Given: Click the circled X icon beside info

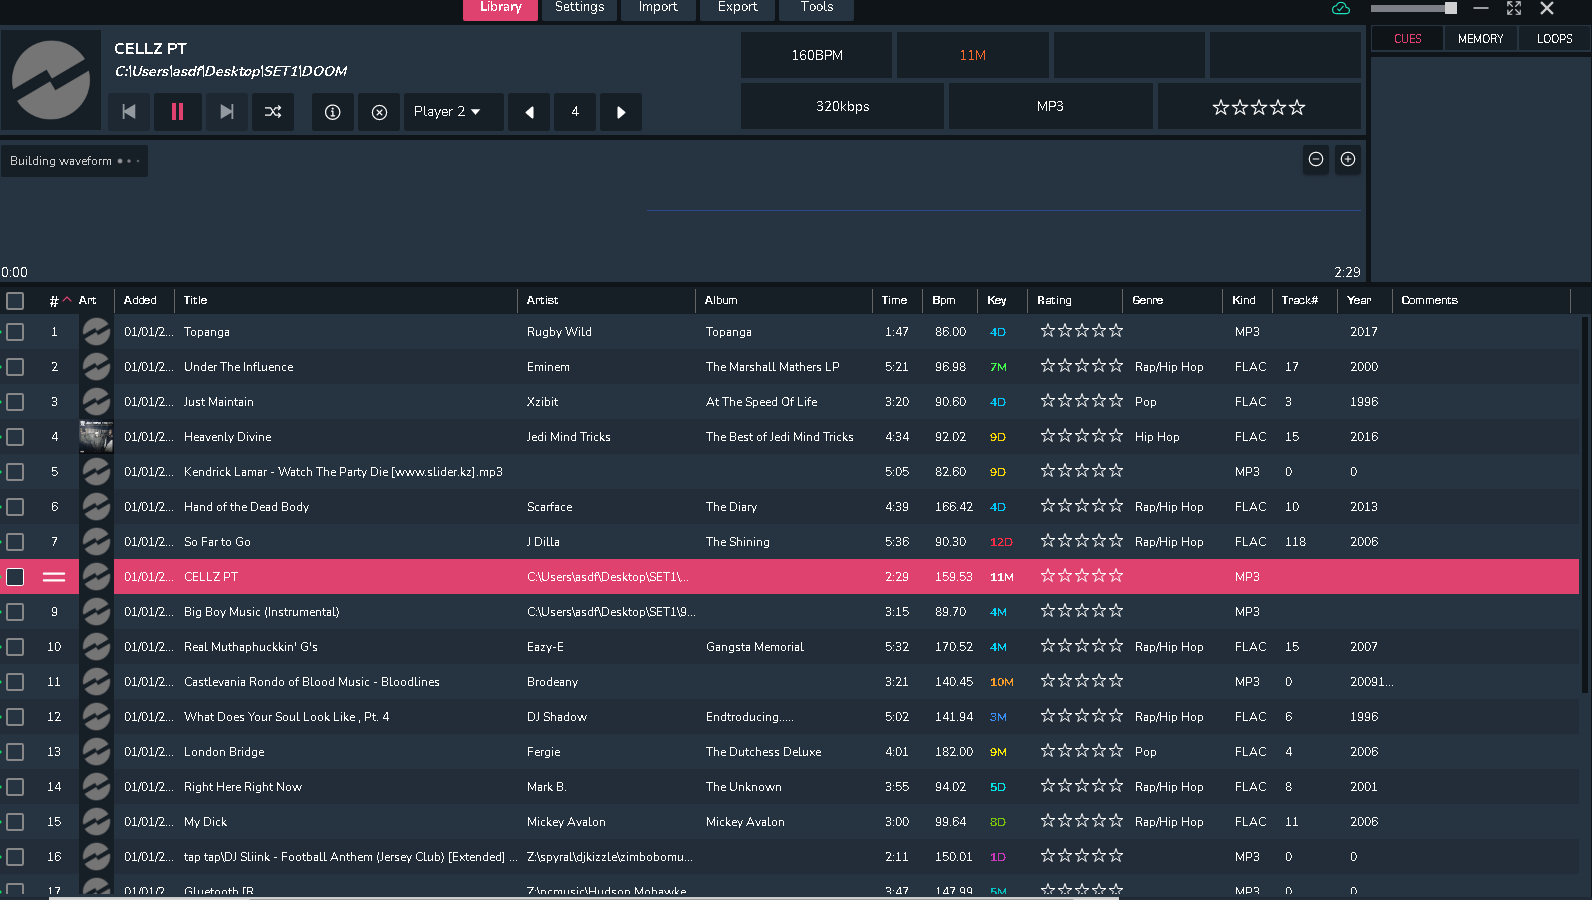Looking at the screenshot, I should [379, 112].
